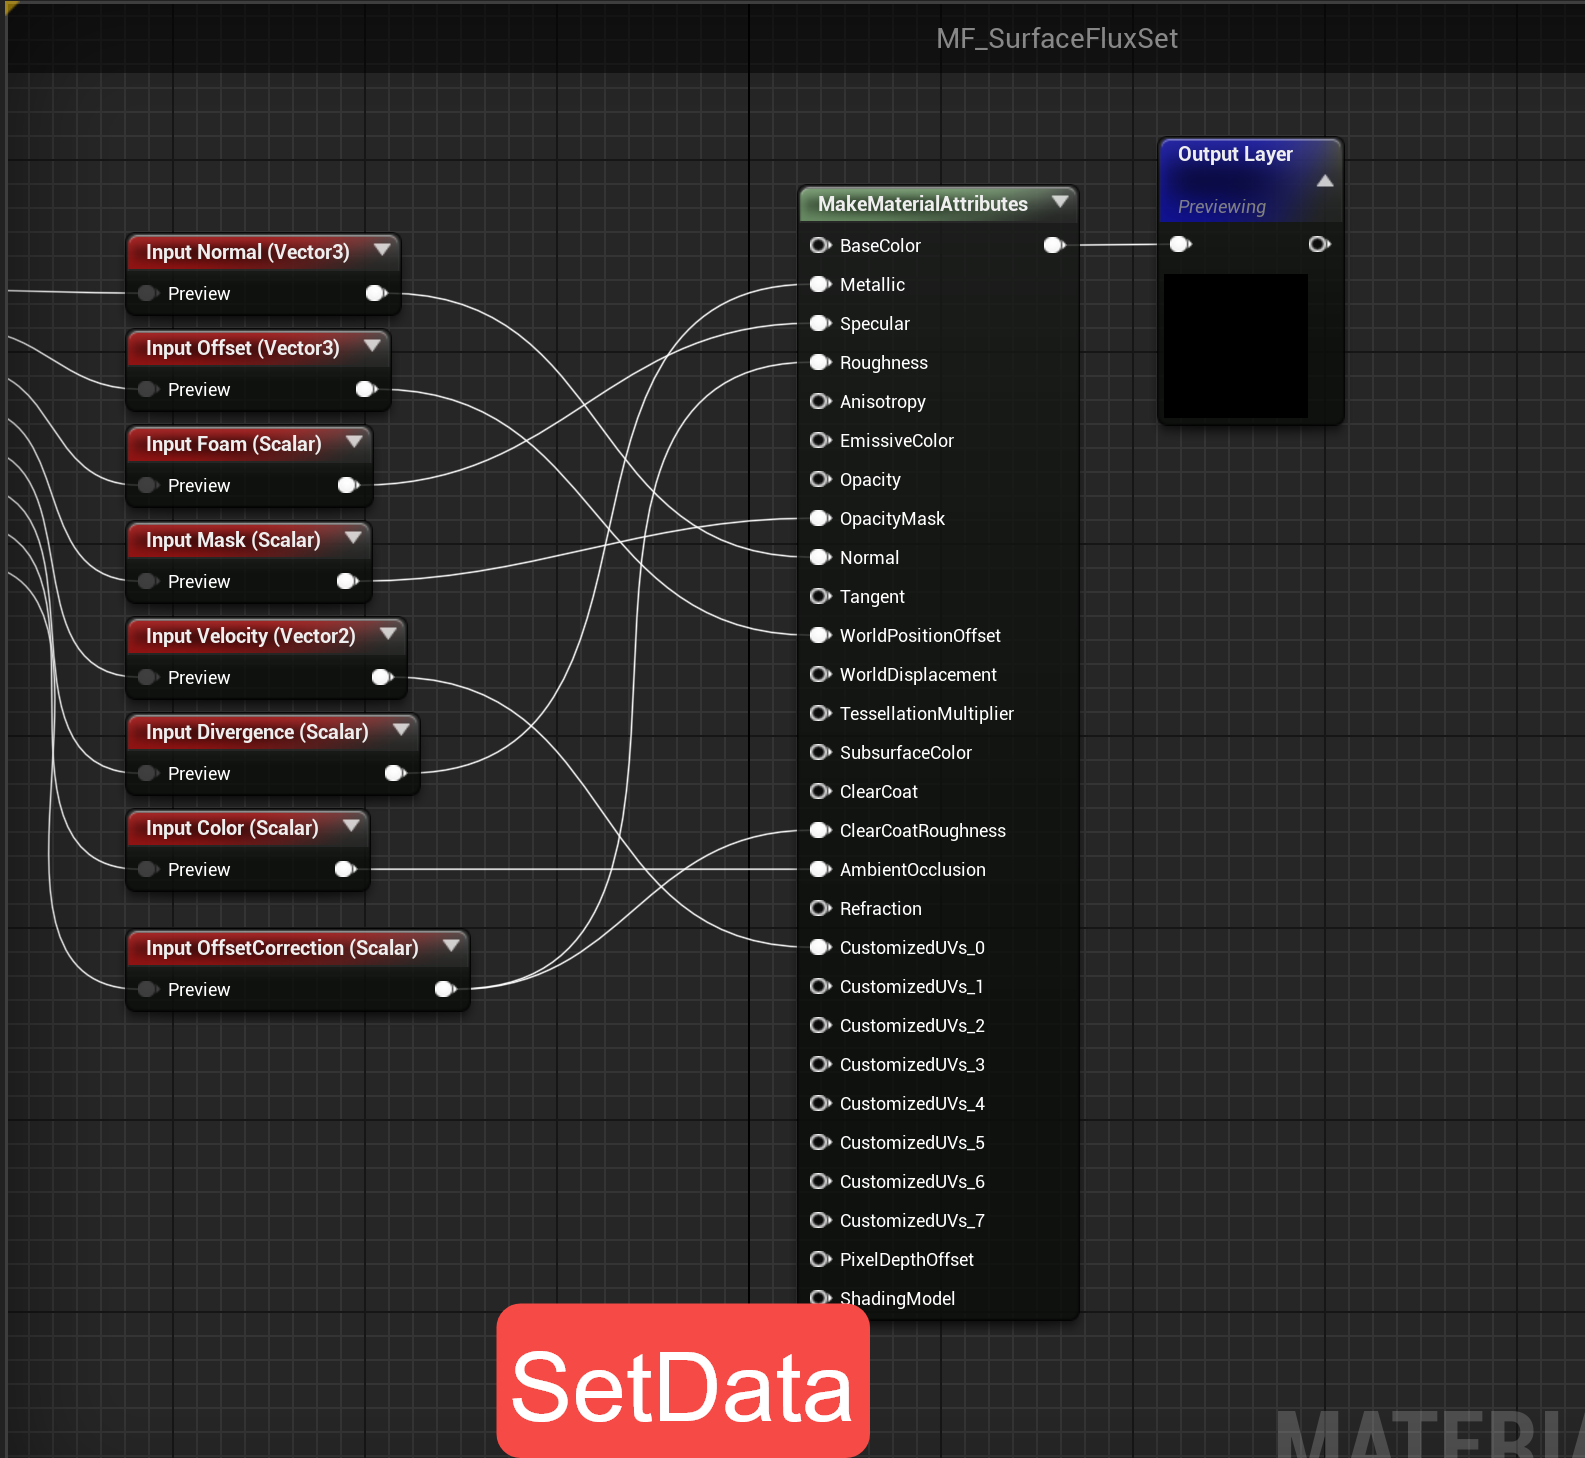Viewport: 1585px width, 1458px height.
Task: Collapse the Input Foam (Scalar) node
Action: tap(354, 441)
